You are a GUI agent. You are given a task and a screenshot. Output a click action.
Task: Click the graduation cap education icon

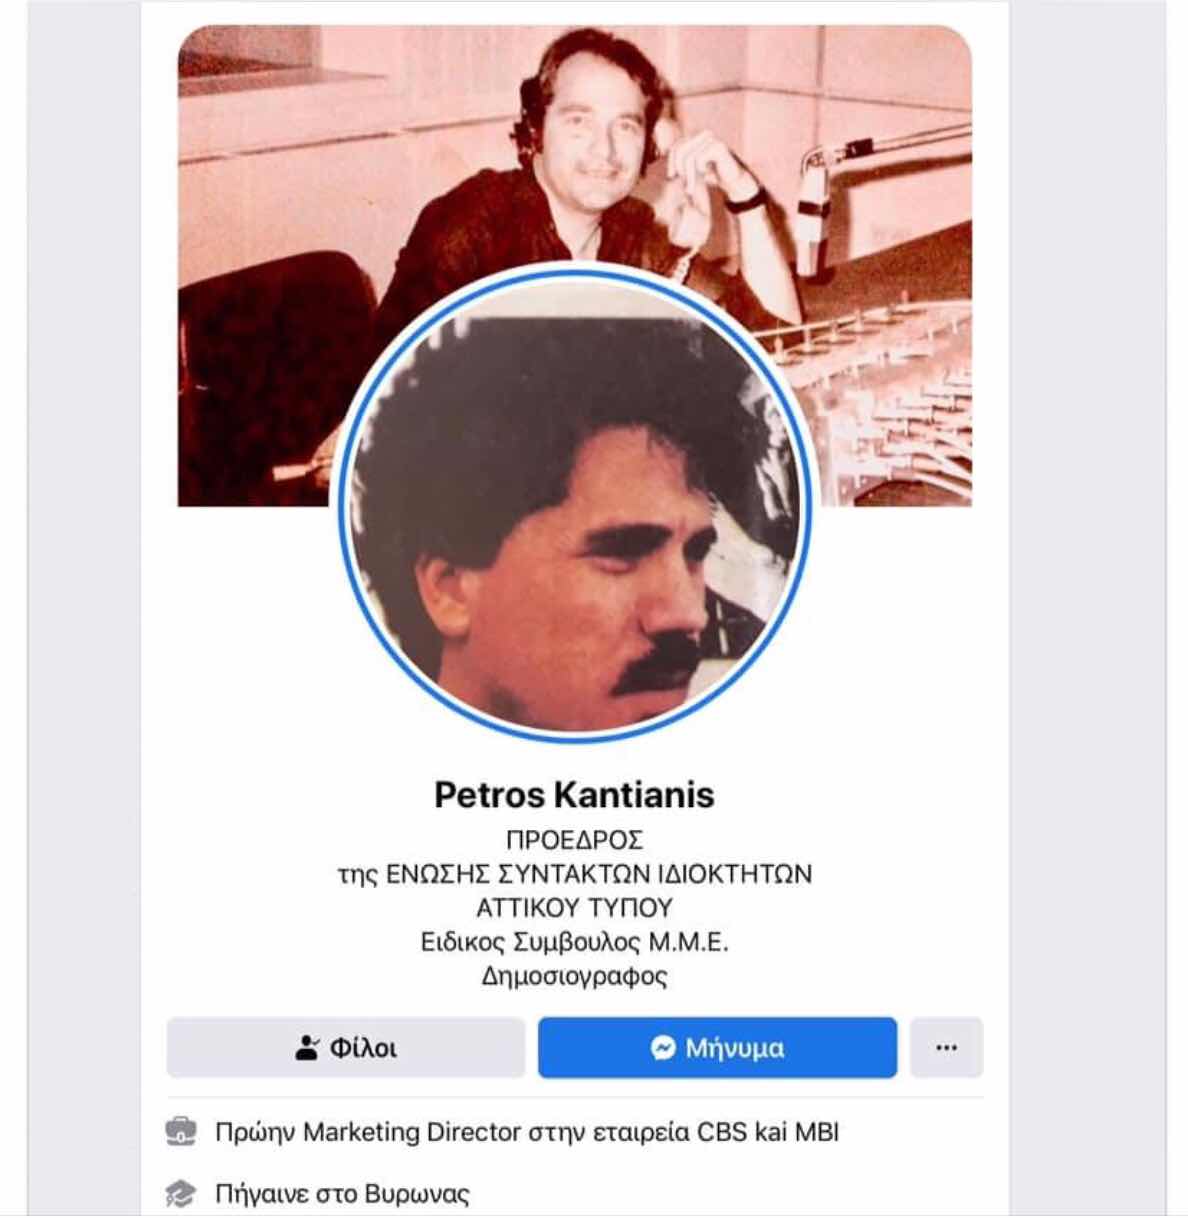(181, 1193)
